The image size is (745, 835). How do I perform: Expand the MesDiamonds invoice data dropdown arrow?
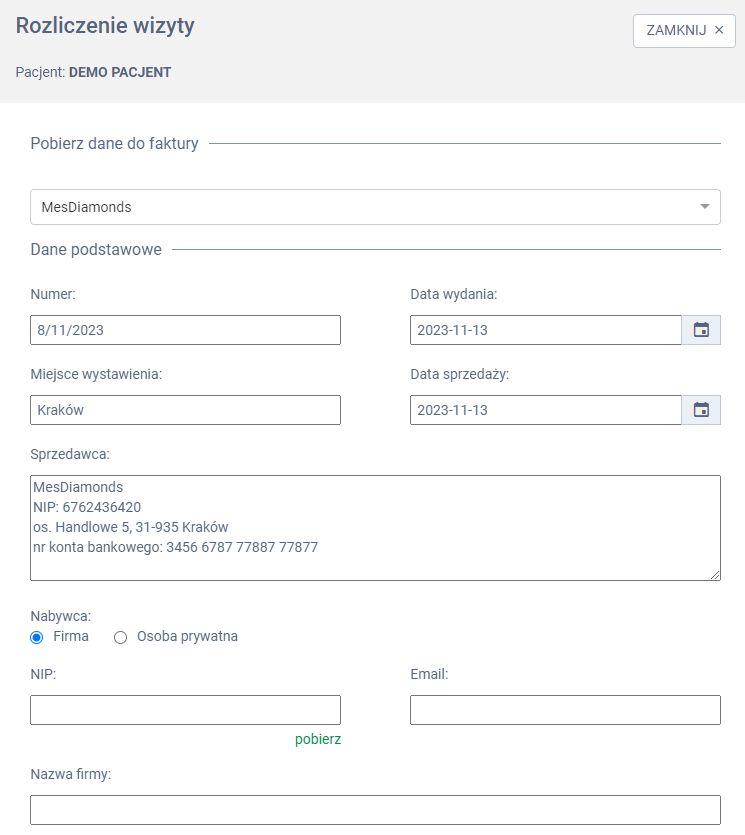click(x=704, y=207)
